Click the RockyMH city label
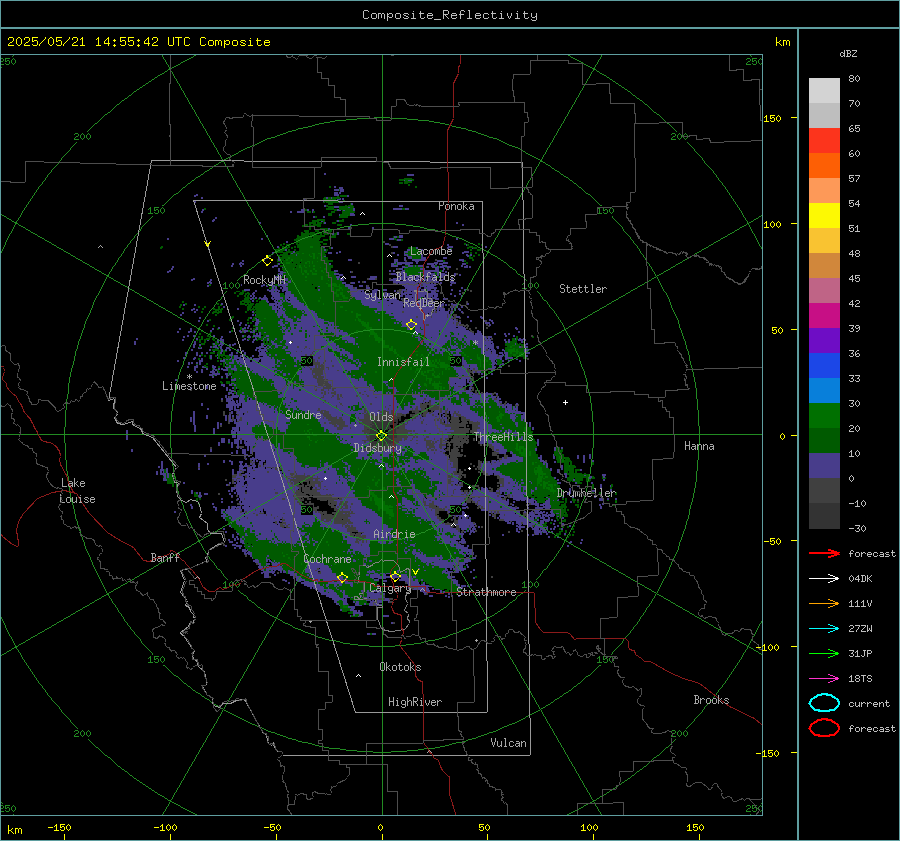This screenshot has width=900, height=841. click(264, 280)
